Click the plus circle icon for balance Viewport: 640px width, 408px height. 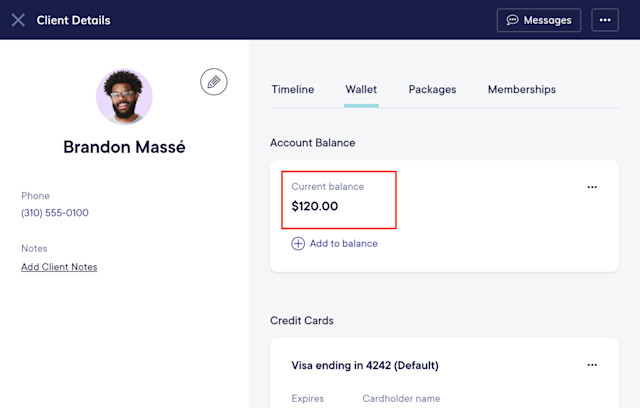click(x=298, y=244)
